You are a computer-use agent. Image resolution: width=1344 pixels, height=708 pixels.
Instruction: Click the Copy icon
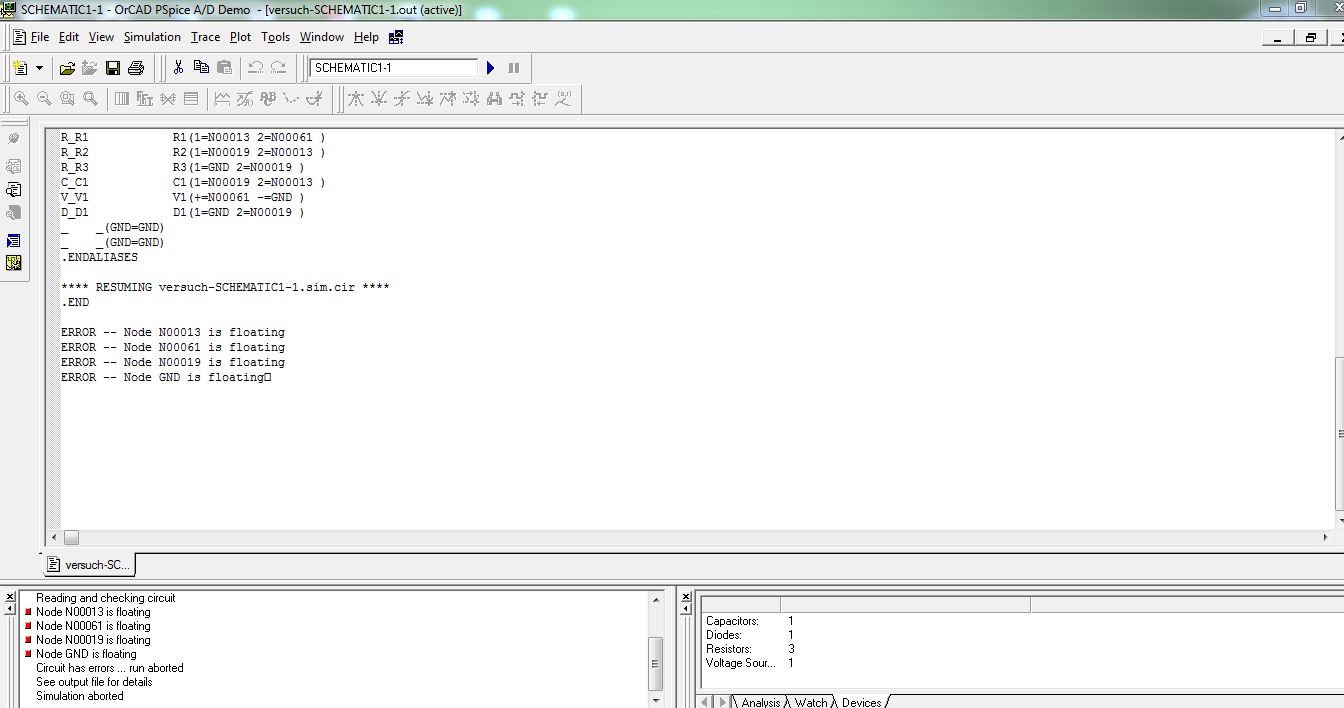(201, 68)
